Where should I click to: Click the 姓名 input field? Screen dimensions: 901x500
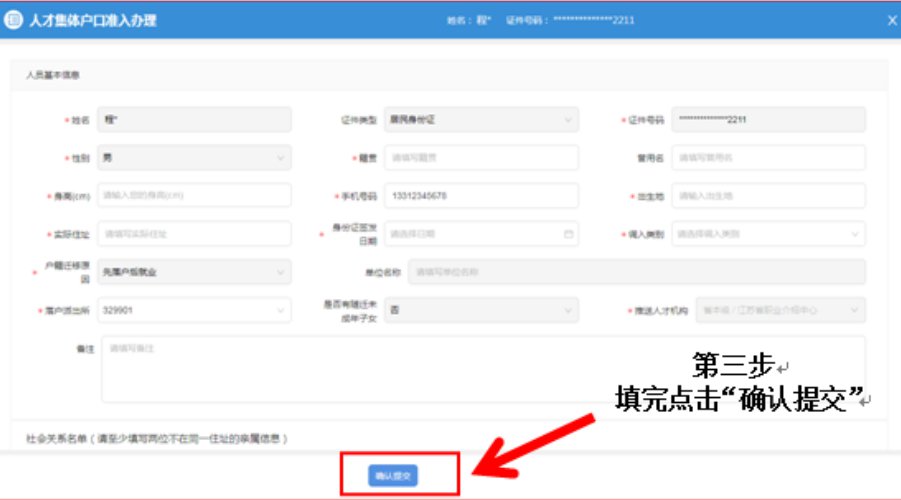pos(194,120)
